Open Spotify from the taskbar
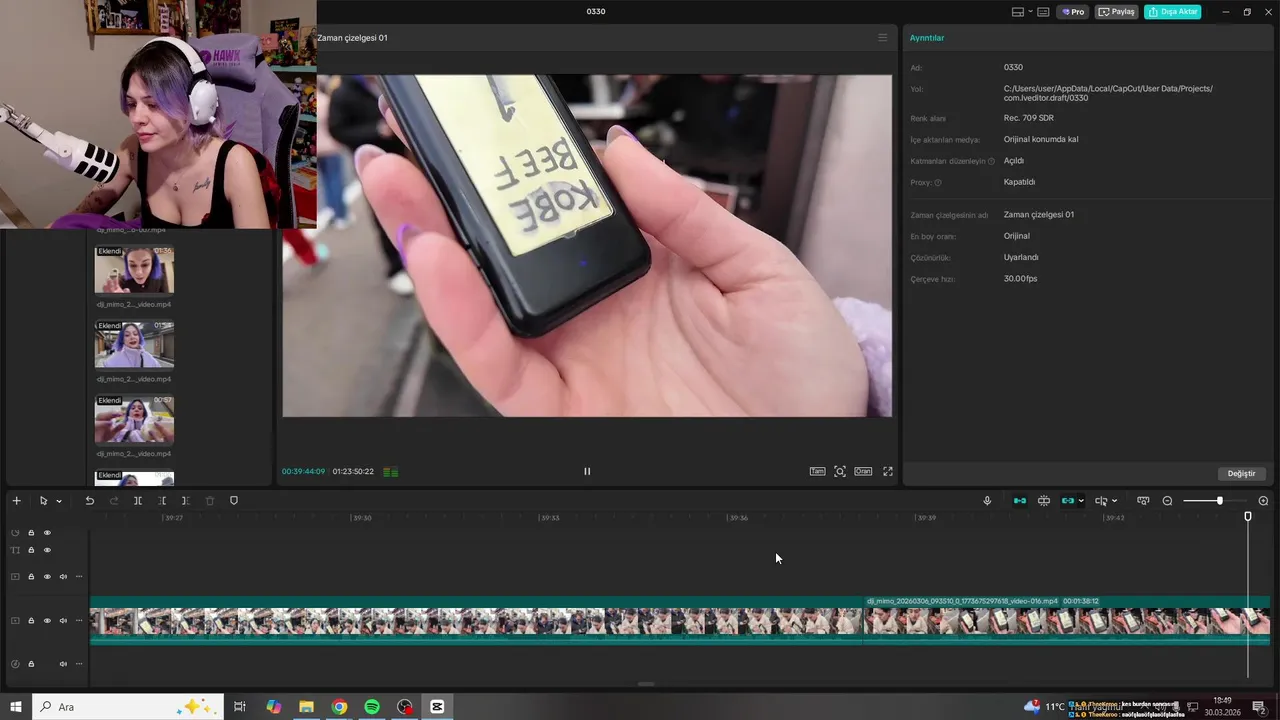 click(x=372, y=707)
